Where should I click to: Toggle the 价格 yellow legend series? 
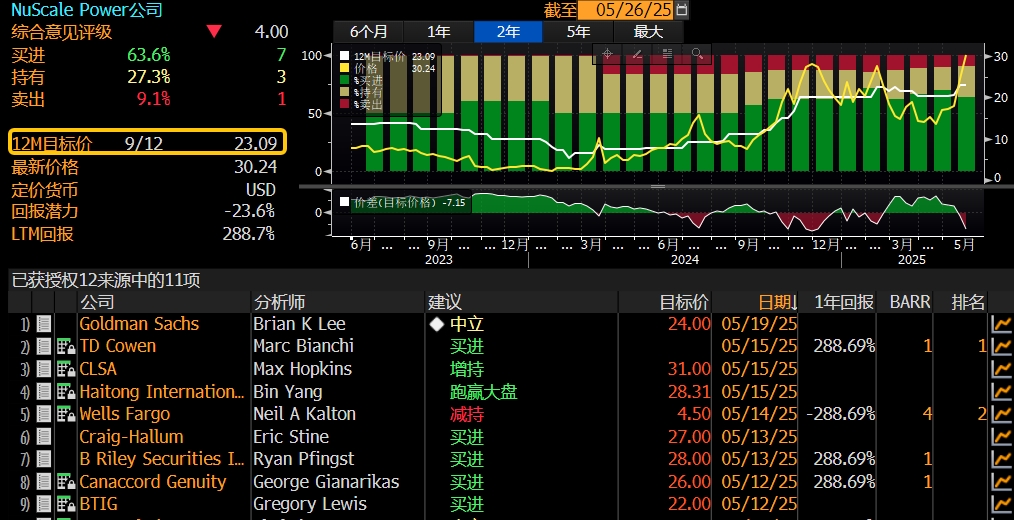345,68
